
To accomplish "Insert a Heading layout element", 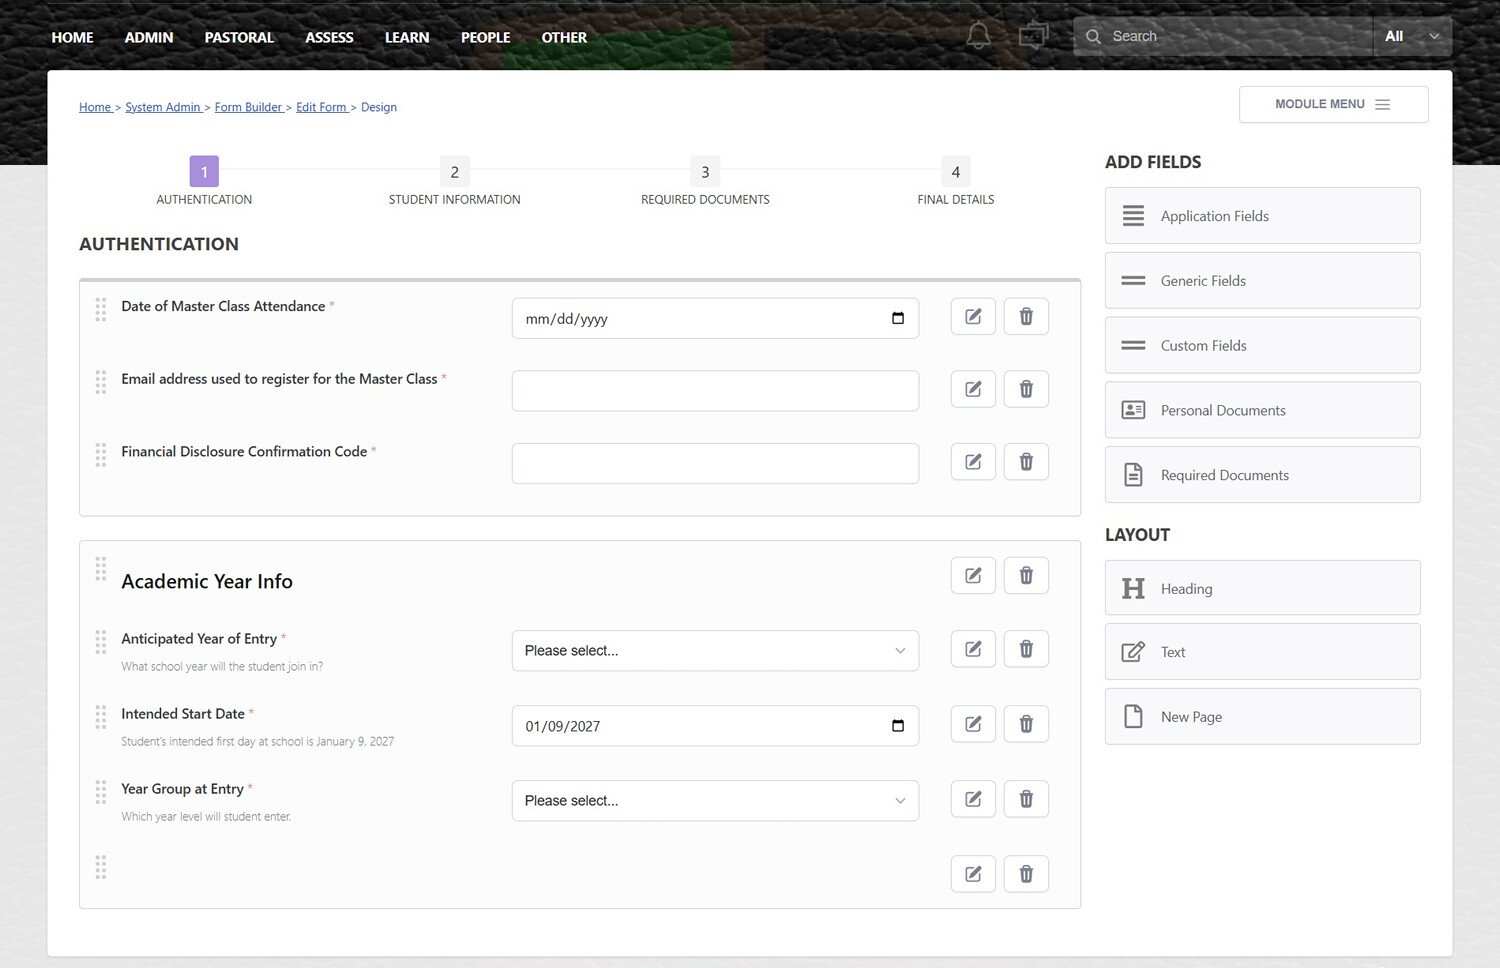I will pos(1262,588).
